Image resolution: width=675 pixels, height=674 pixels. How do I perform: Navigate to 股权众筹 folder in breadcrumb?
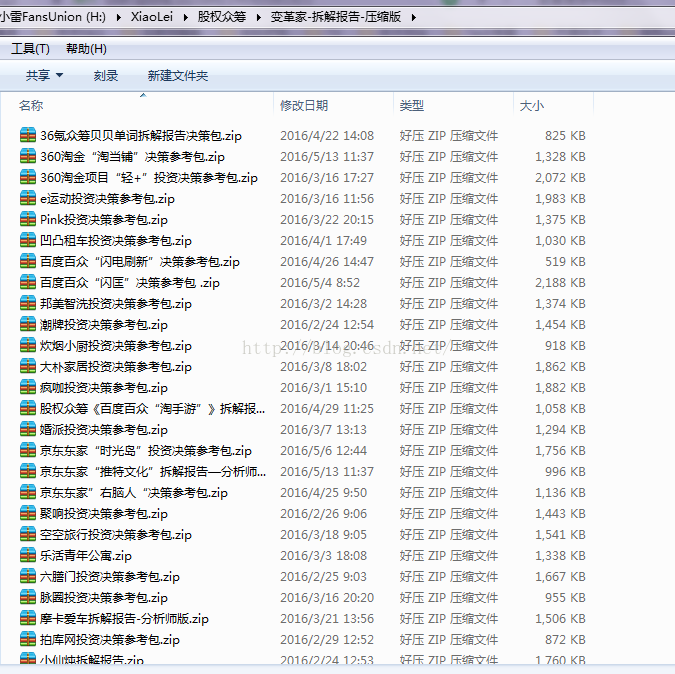[x=222, y=17]
